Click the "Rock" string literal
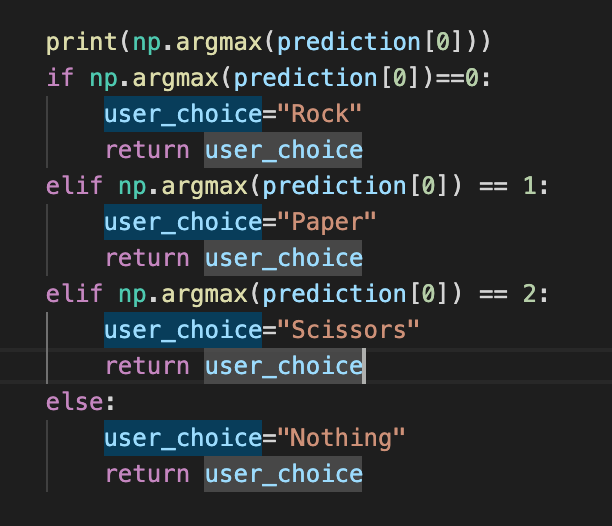The height and width of the screenshot is (526, 612). (x=319, y=114)
